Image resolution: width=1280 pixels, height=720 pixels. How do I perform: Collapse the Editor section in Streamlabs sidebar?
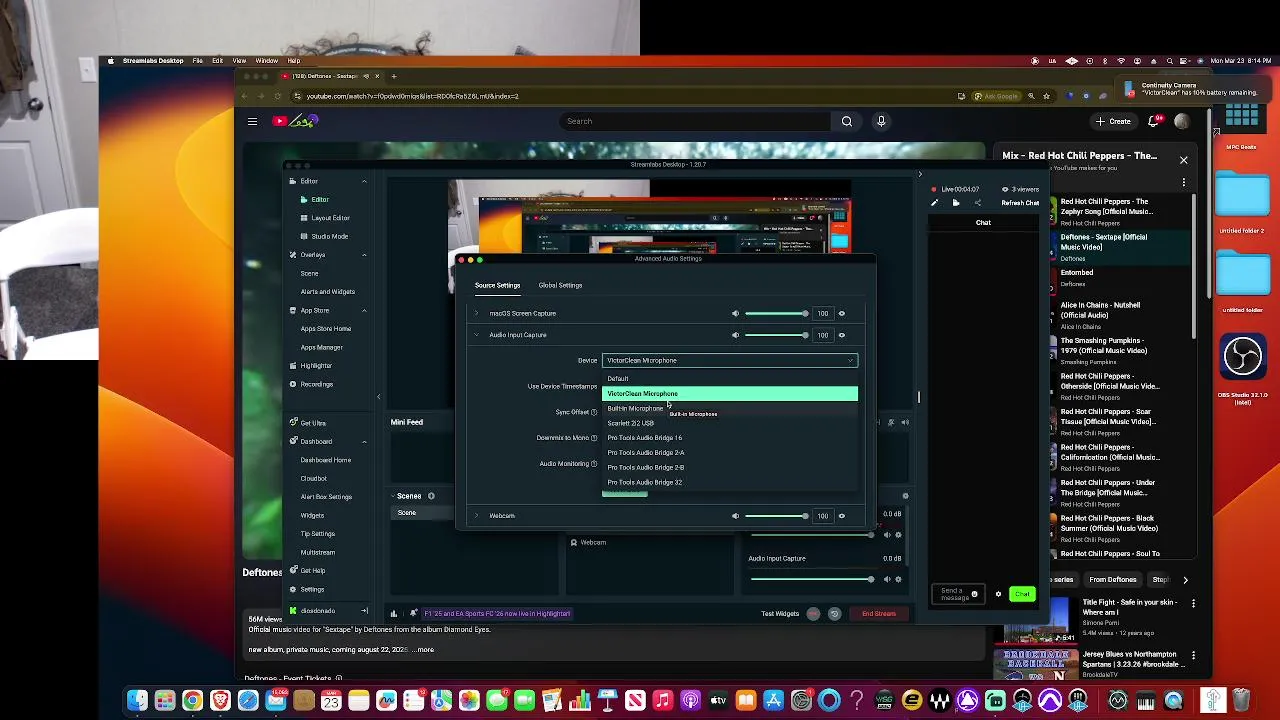tap(364, 181)
